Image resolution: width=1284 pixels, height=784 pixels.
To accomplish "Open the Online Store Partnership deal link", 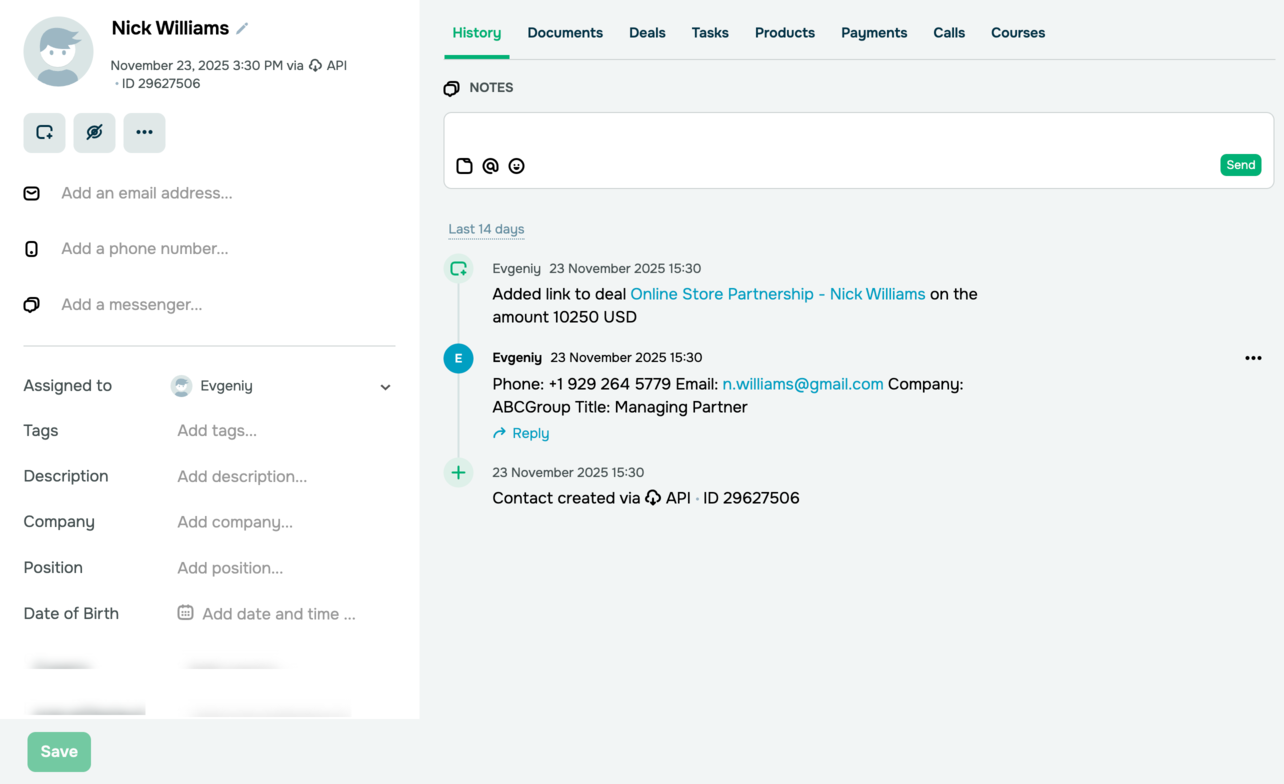I will tap(777, 294).
